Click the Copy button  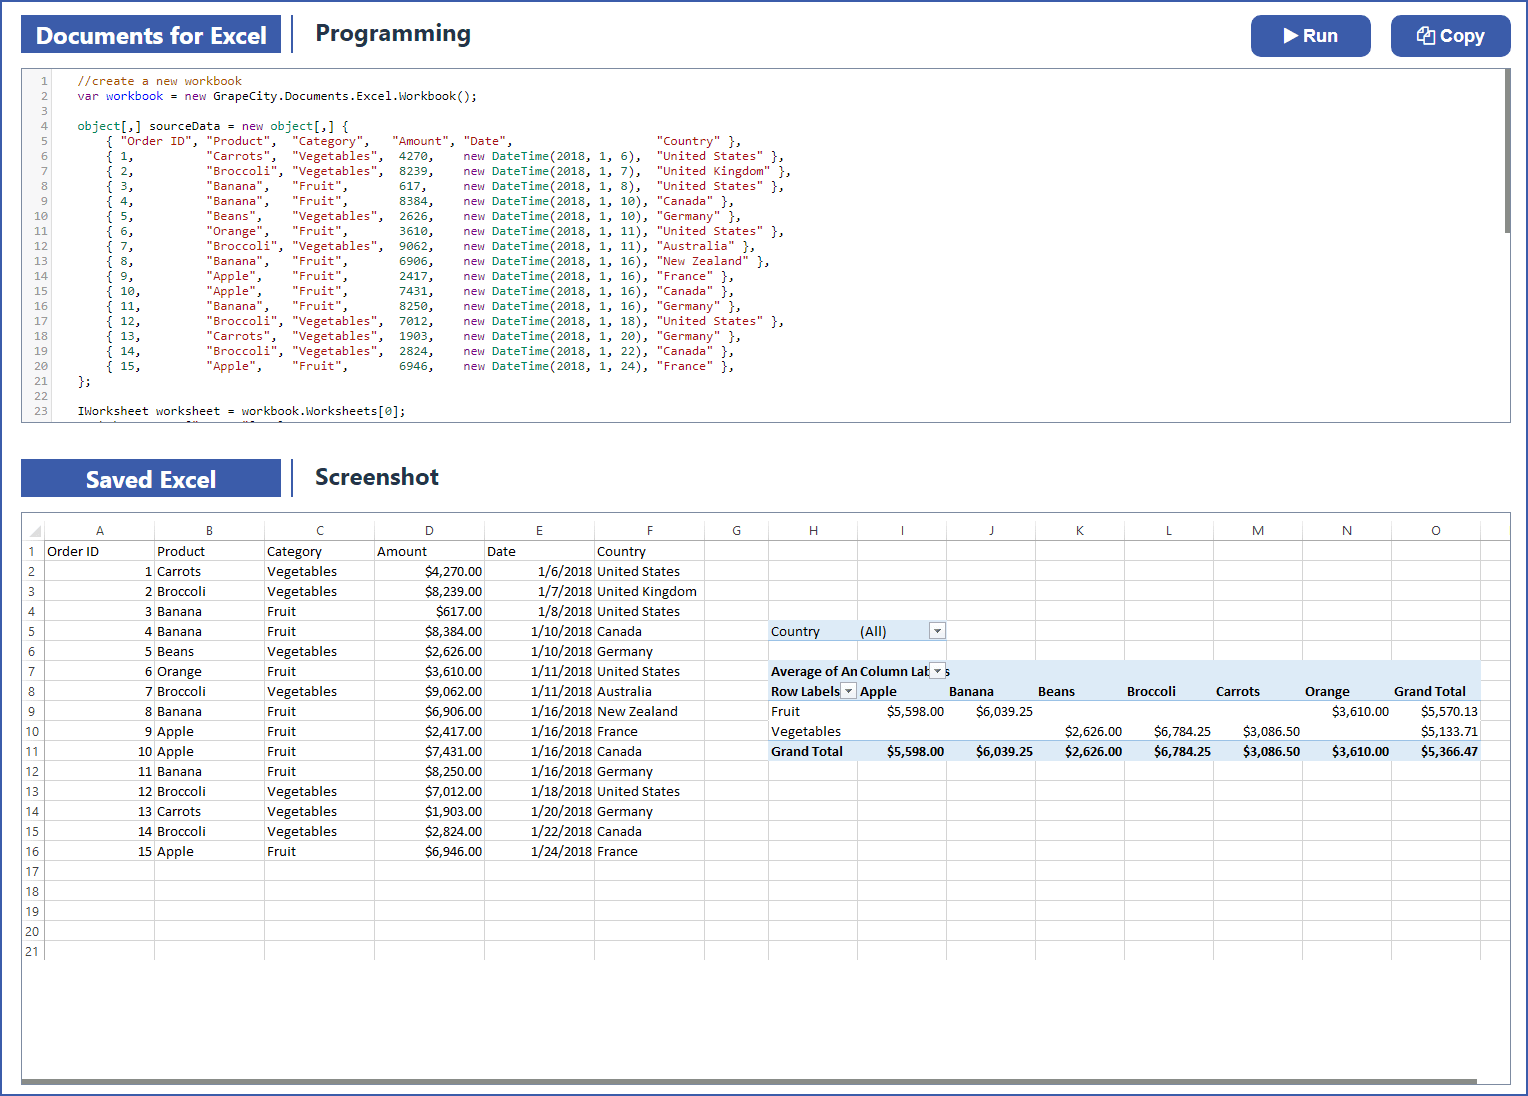1450,36
